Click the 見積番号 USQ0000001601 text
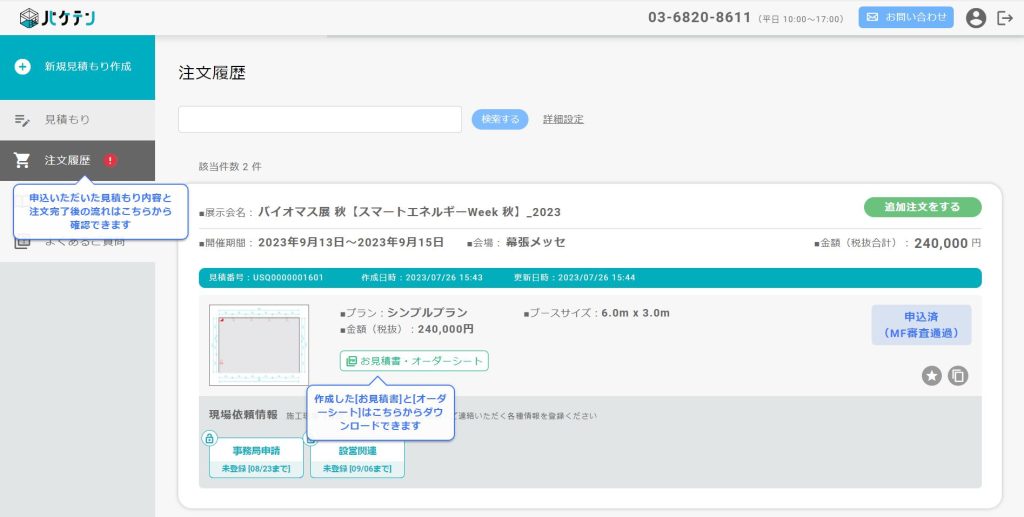 click(x=266, y=277)
